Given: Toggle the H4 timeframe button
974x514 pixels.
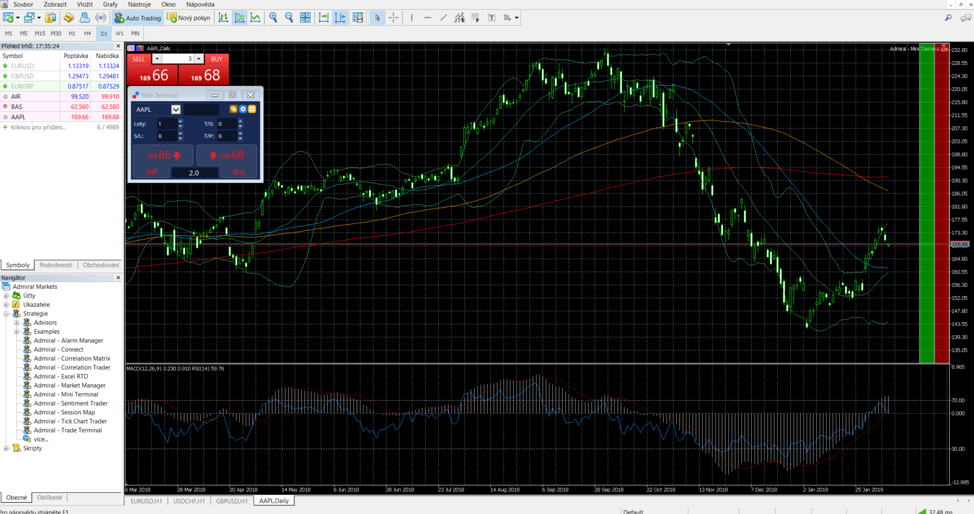Looking at the screenshot, I should [x=87, y=33].
